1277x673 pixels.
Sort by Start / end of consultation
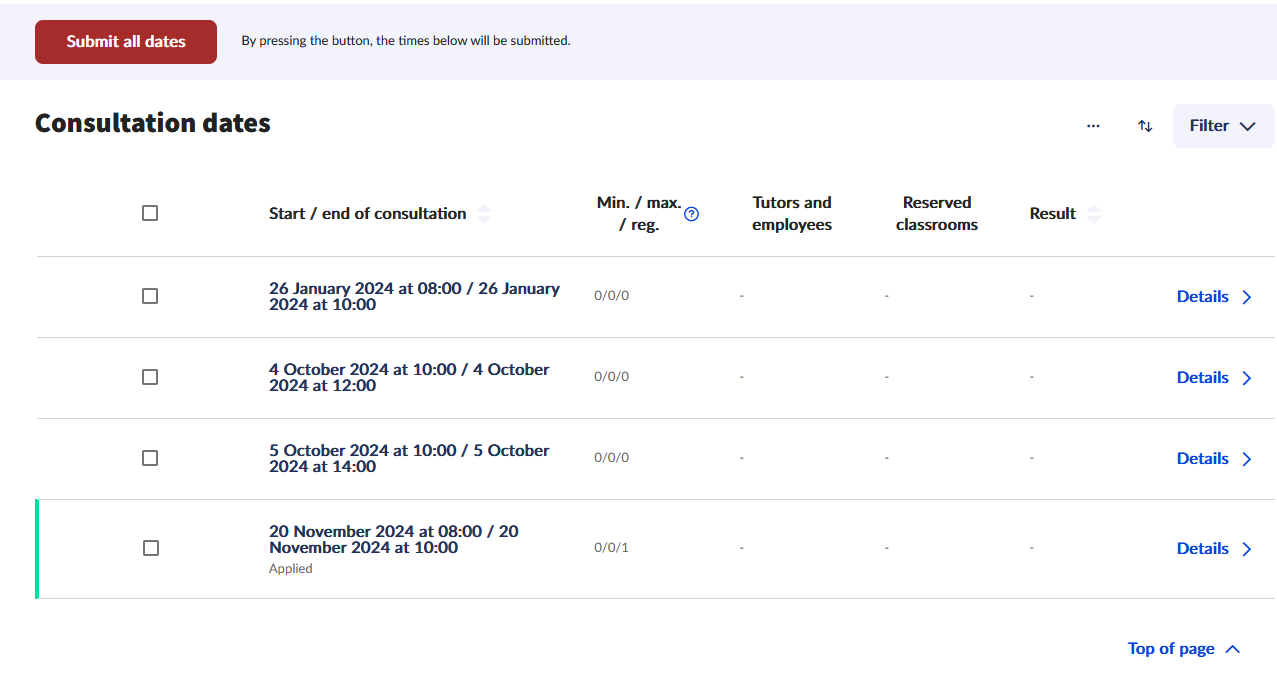pyautogui.click(x=484, y=214)
